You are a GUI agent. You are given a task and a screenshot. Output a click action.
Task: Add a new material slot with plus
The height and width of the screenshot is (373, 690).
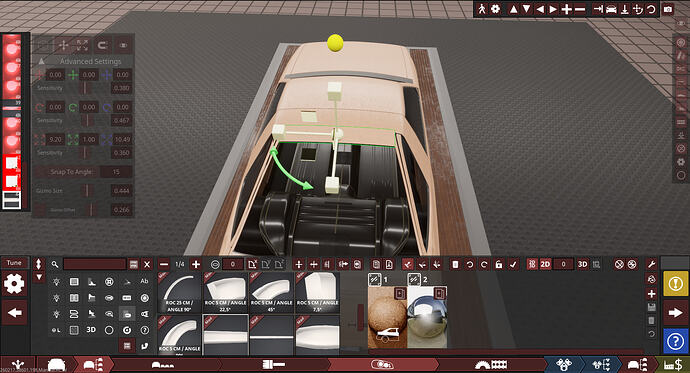651,293
